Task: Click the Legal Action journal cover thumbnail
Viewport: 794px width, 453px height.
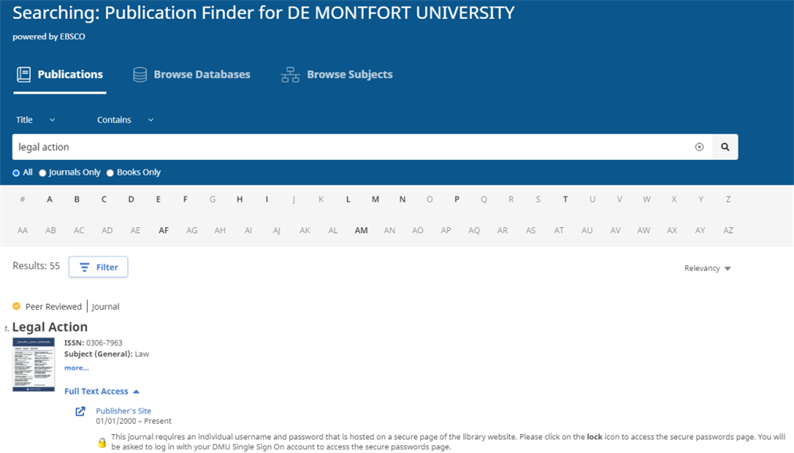Action: 33,364
